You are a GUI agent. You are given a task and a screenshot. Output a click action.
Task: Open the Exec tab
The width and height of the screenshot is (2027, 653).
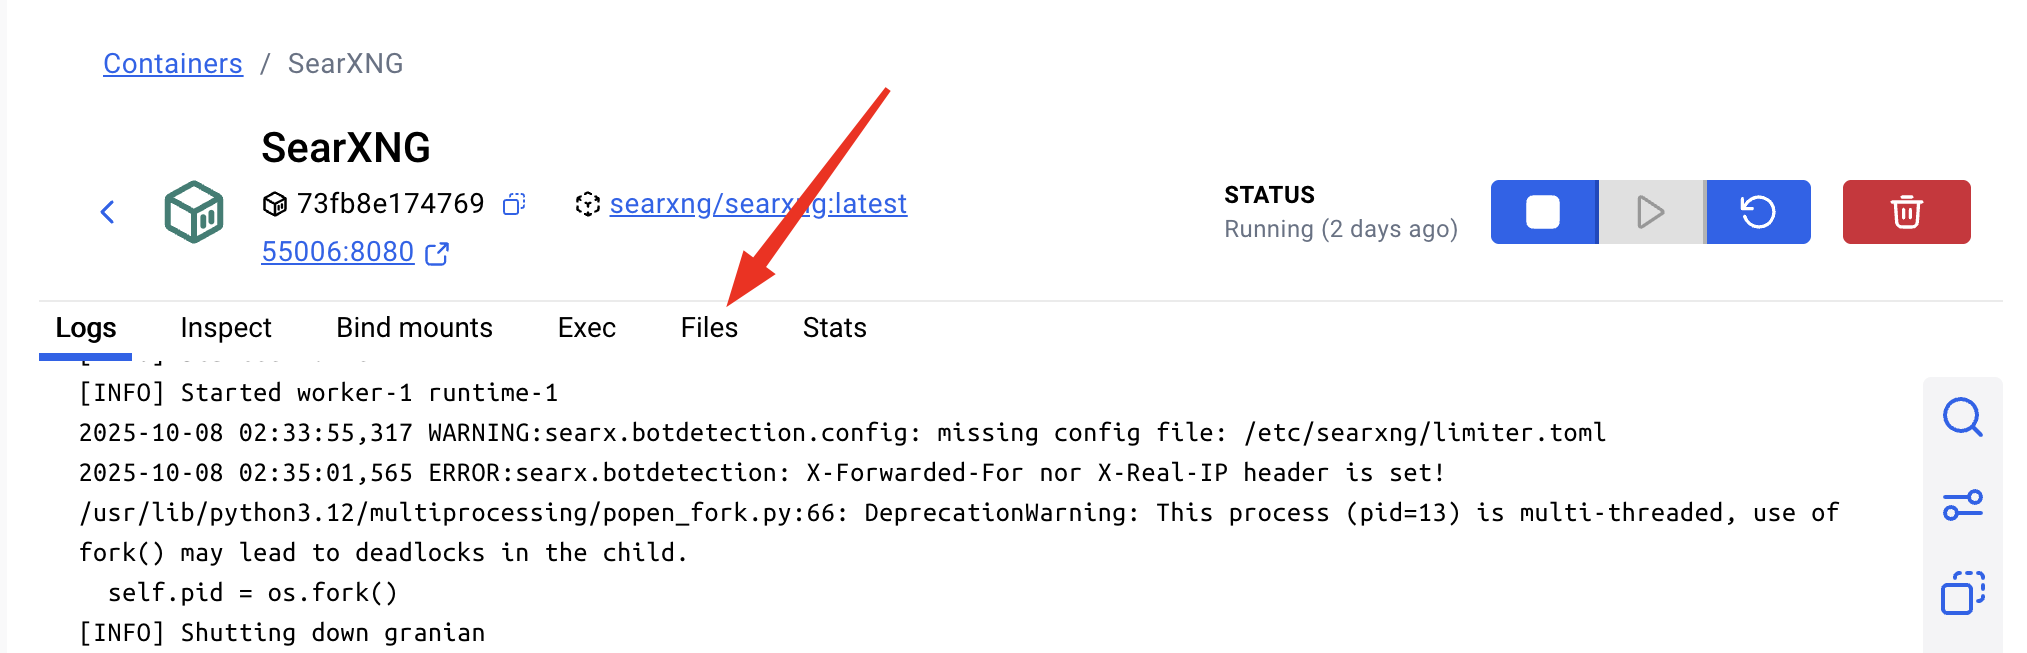(587, 328)
